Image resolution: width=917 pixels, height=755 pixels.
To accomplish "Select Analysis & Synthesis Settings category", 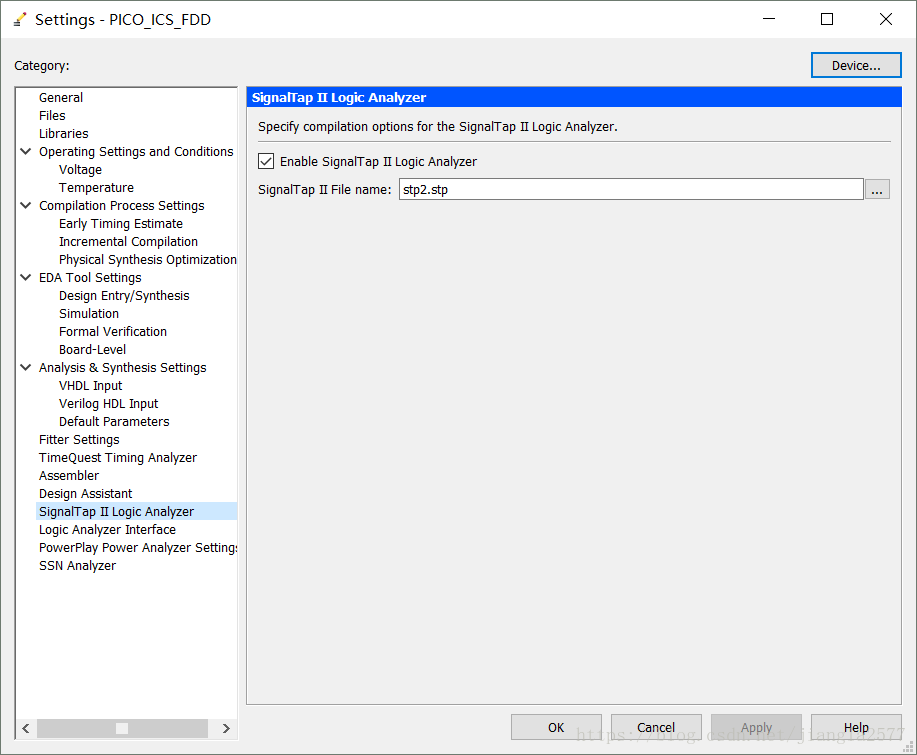I will 123,368.
